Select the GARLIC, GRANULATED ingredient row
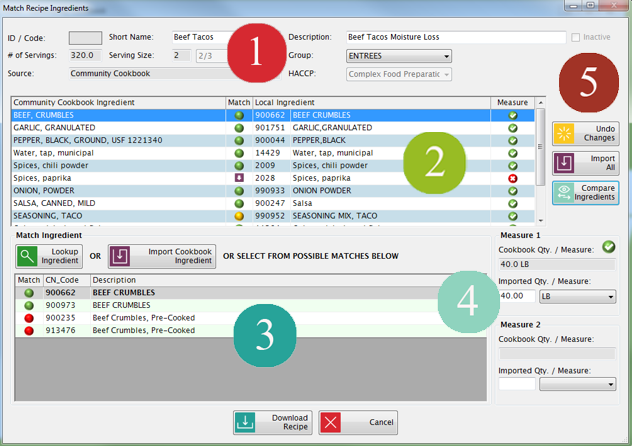 click(118, 128)
